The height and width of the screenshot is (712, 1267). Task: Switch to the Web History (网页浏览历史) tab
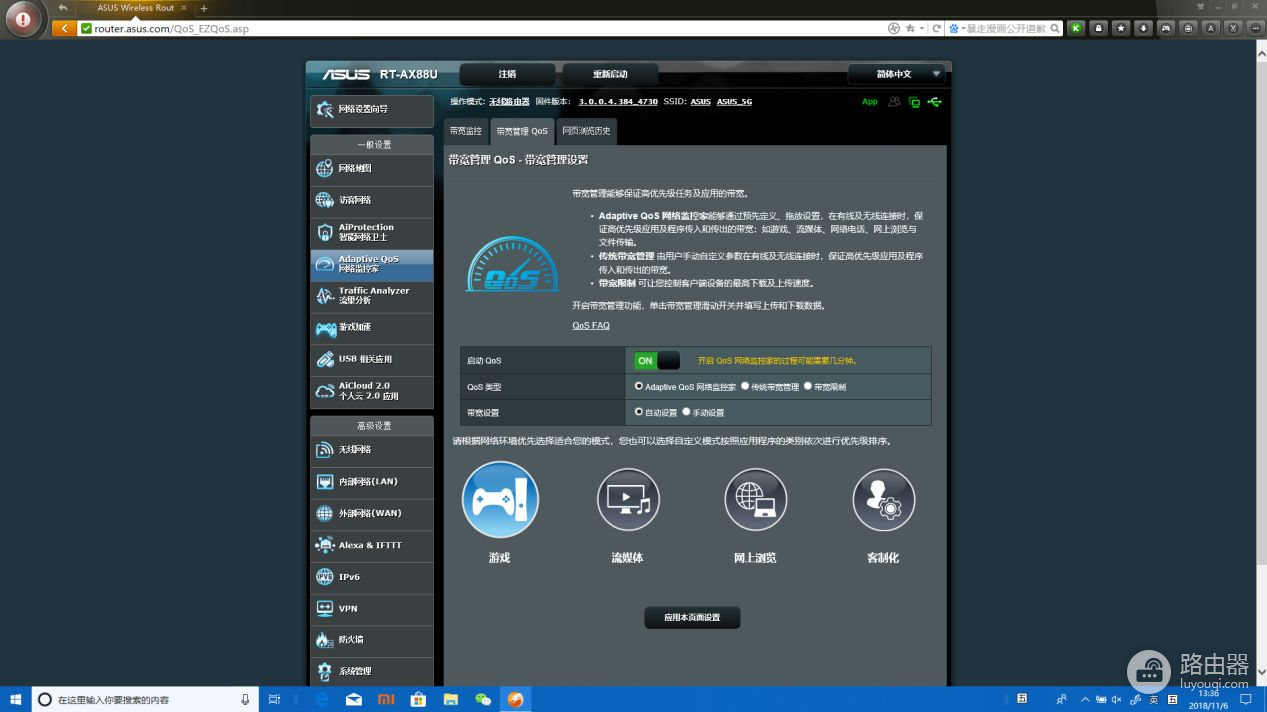585,131
